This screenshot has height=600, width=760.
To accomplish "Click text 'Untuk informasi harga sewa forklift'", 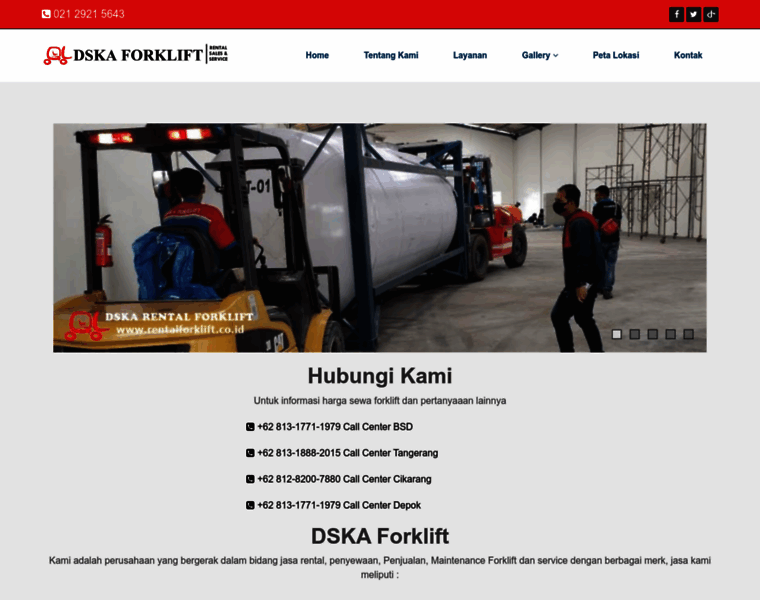I will click(x=327, y=401).
